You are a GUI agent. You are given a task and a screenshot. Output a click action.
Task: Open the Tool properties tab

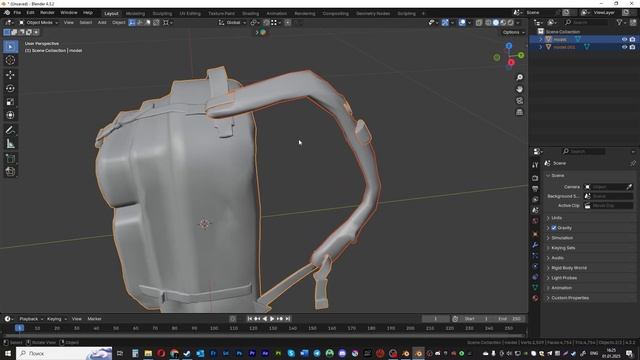pos(535,165)
